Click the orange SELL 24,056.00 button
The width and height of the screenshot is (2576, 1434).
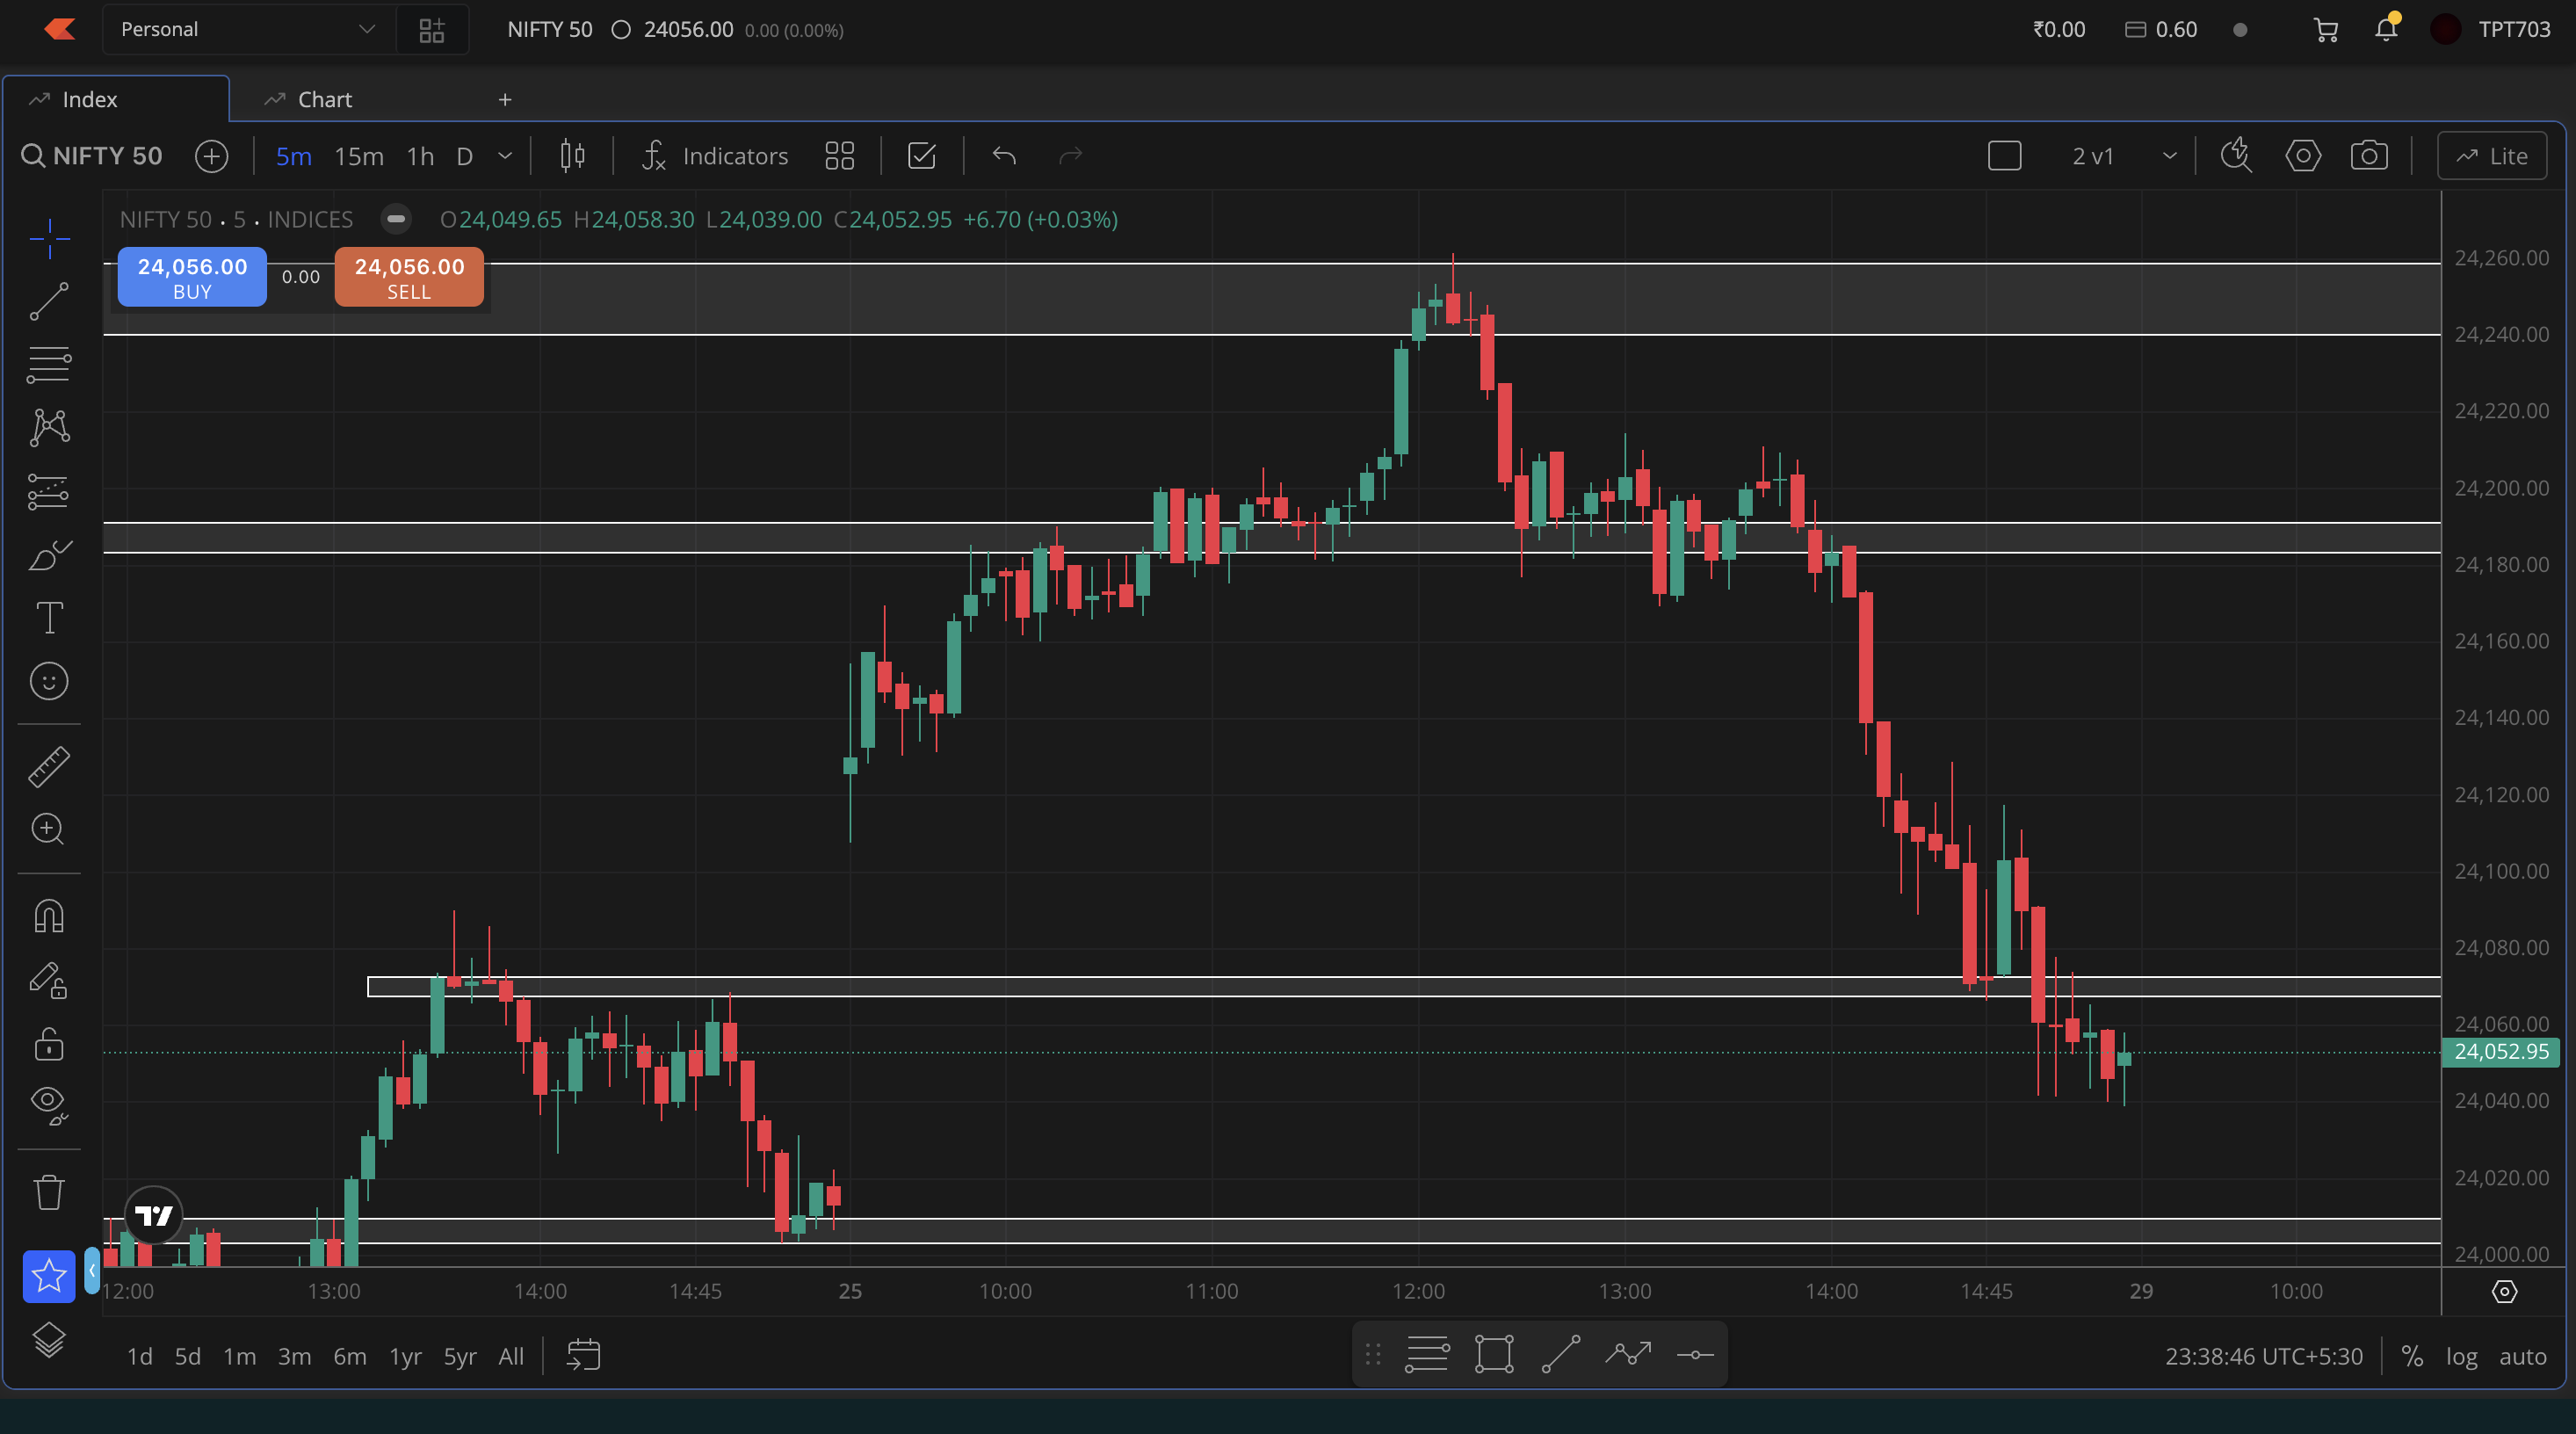tap(409, 277)
